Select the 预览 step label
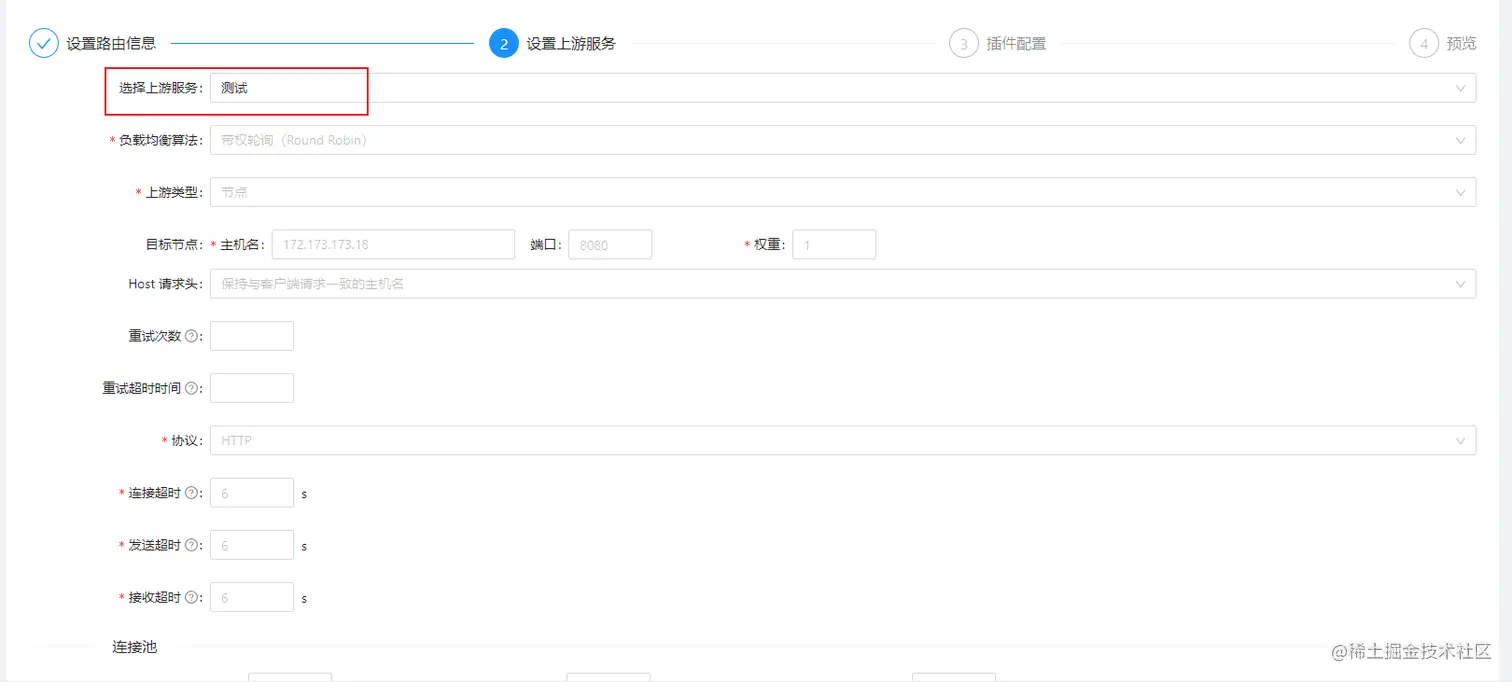This screenshot has height=682, width=1512. coord(1461,44)
